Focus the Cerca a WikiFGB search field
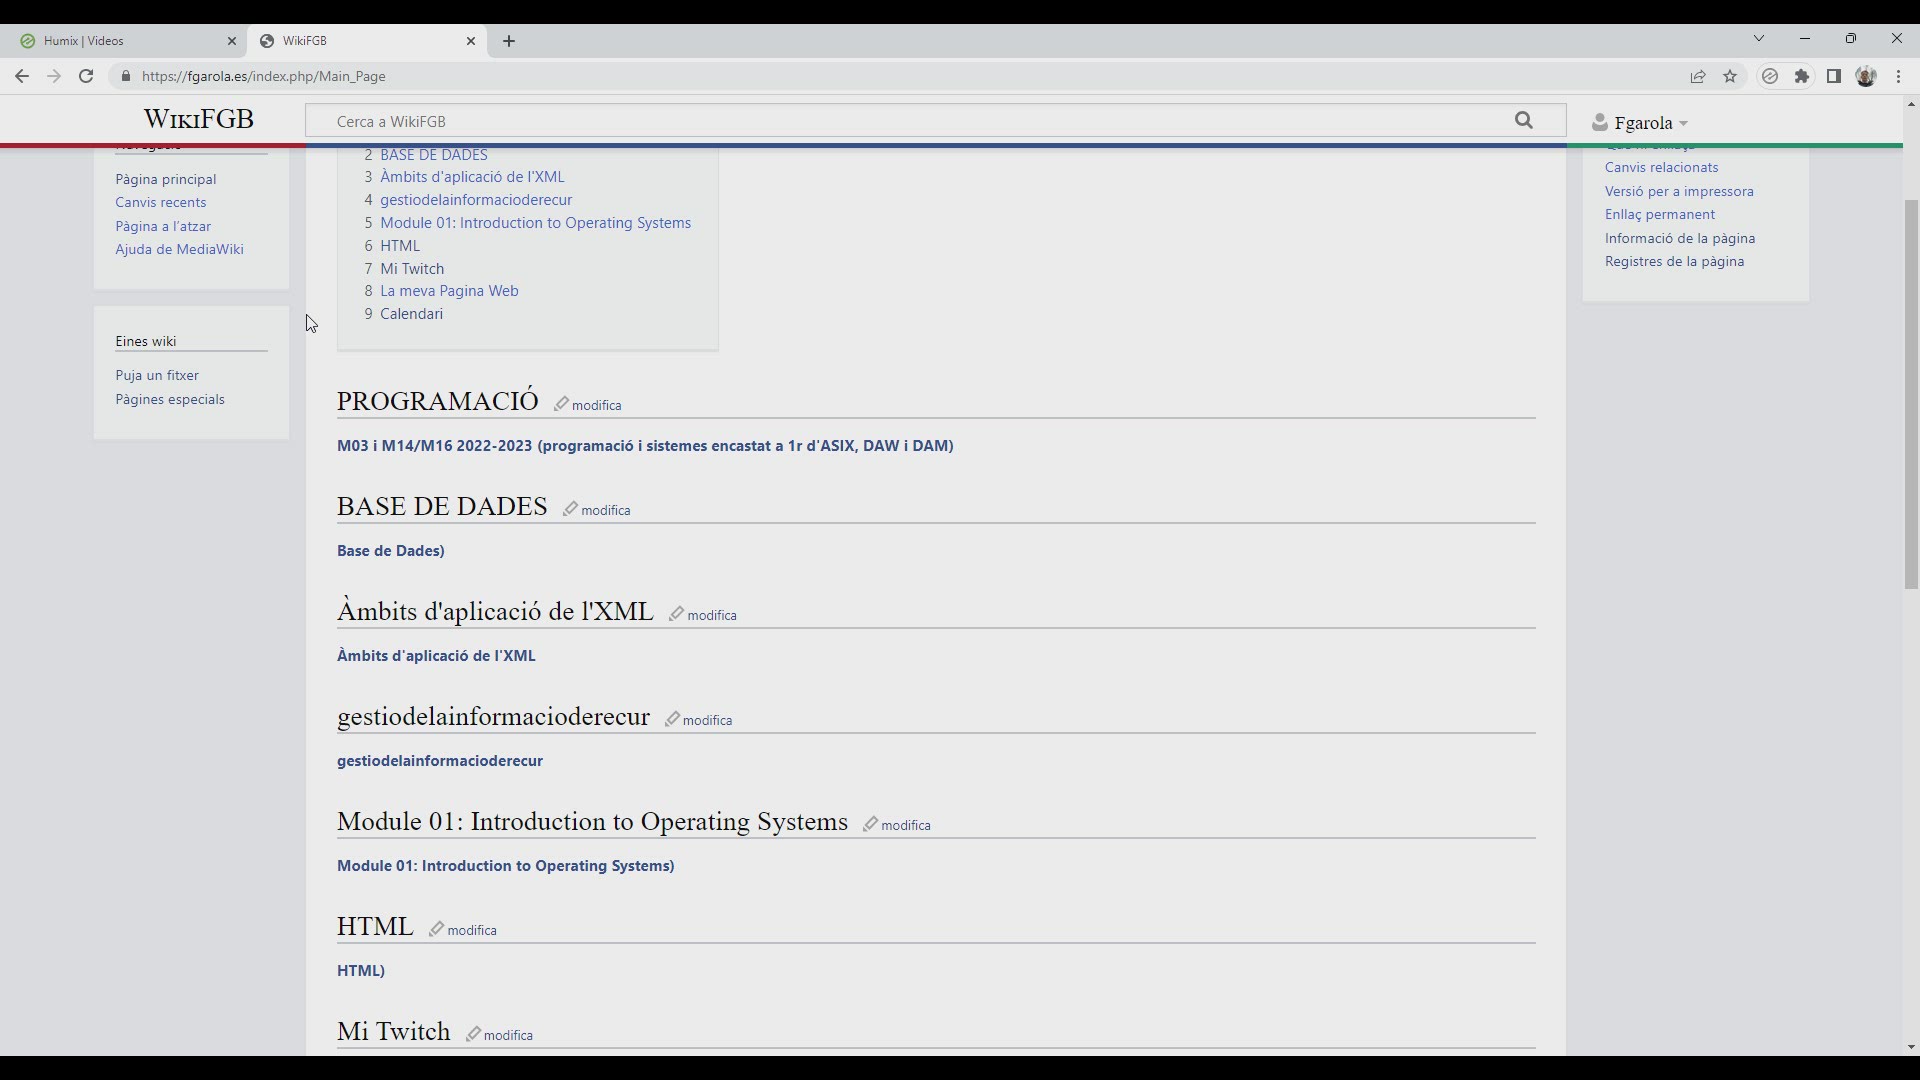 [900, 121]
